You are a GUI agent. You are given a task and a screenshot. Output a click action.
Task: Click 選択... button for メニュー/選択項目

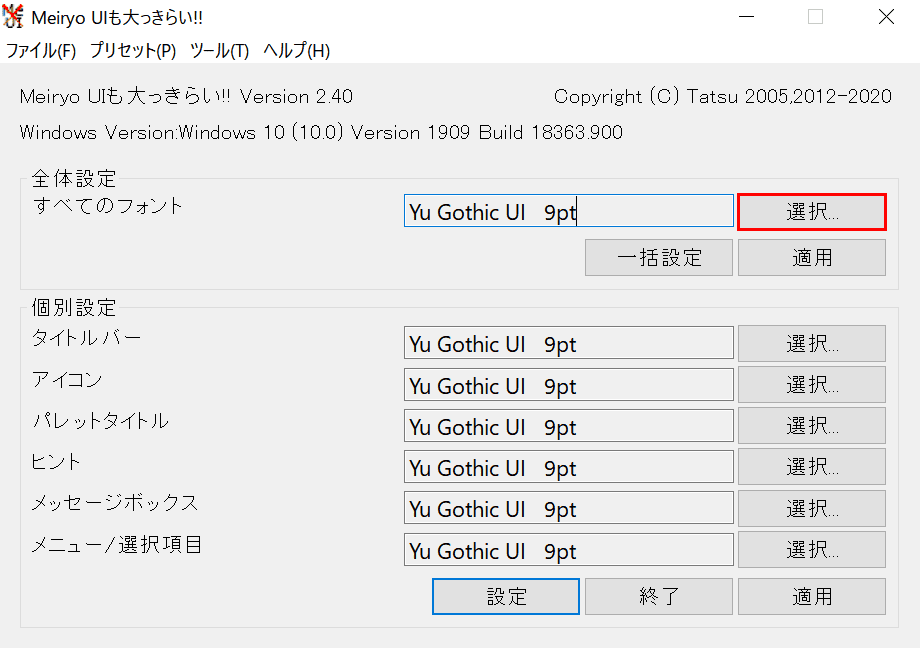tap(812, 549)
